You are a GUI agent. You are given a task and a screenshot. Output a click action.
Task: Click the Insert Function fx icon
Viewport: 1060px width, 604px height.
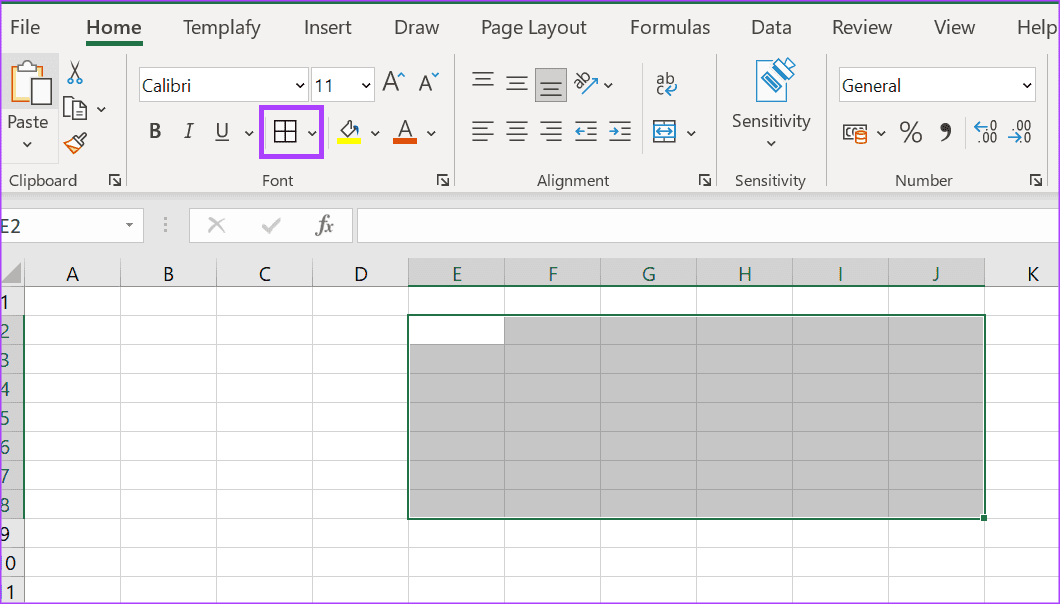pos(325,225)
